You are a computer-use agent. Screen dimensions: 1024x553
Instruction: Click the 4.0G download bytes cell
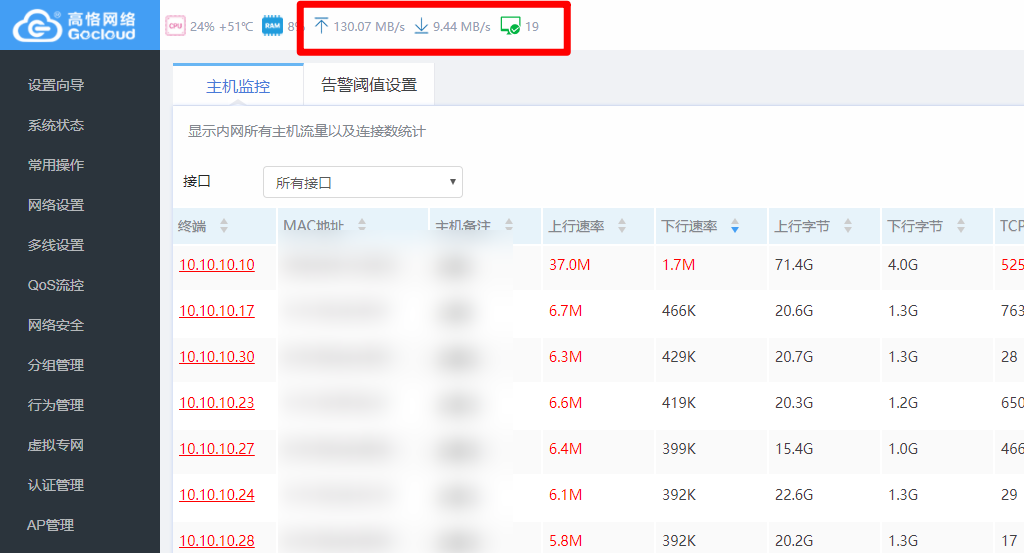[x=903, y=264]
